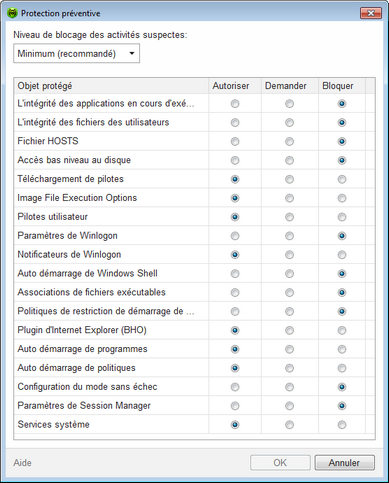Set Téléchargement de pilotes to Bloquer
Image resolution: width=389 pixels, height=483 pixels.
[x=342, y=179]
